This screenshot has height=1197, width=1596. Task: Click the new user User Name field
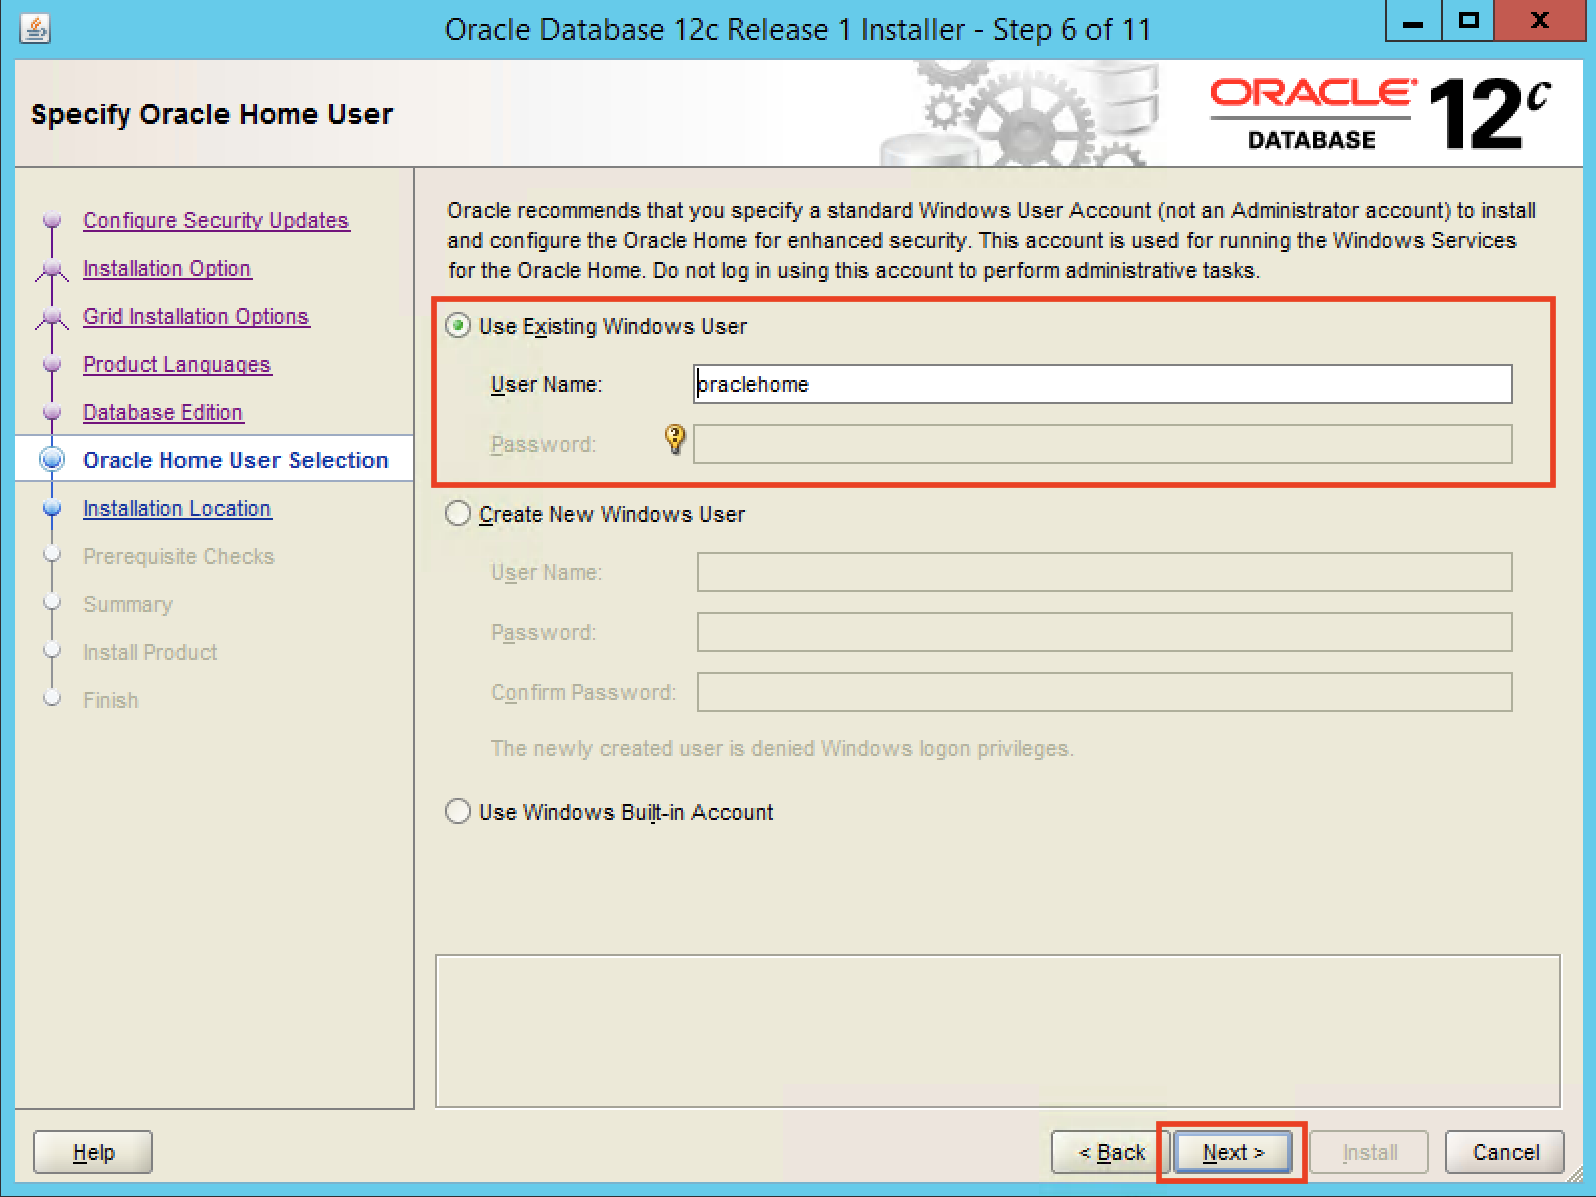coord(1104,572)
